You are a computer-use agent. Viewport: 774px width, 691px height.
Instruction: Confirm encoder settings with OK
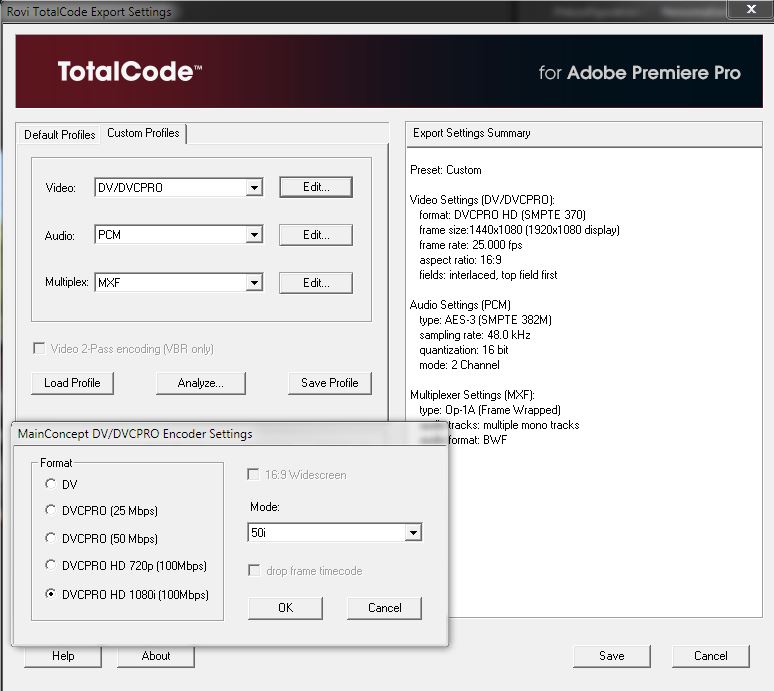coord(285,608)
